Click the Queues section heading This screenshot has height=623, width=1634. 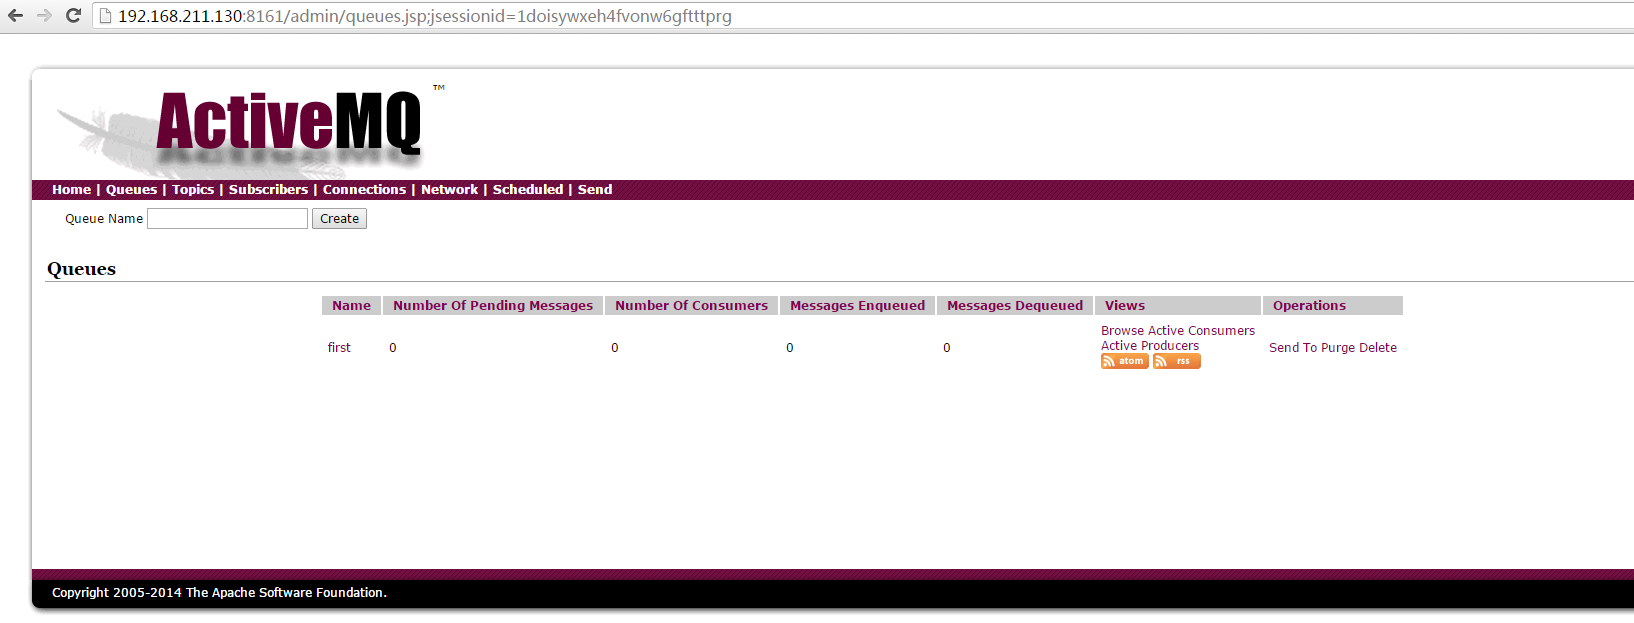(x=81, y=269)
